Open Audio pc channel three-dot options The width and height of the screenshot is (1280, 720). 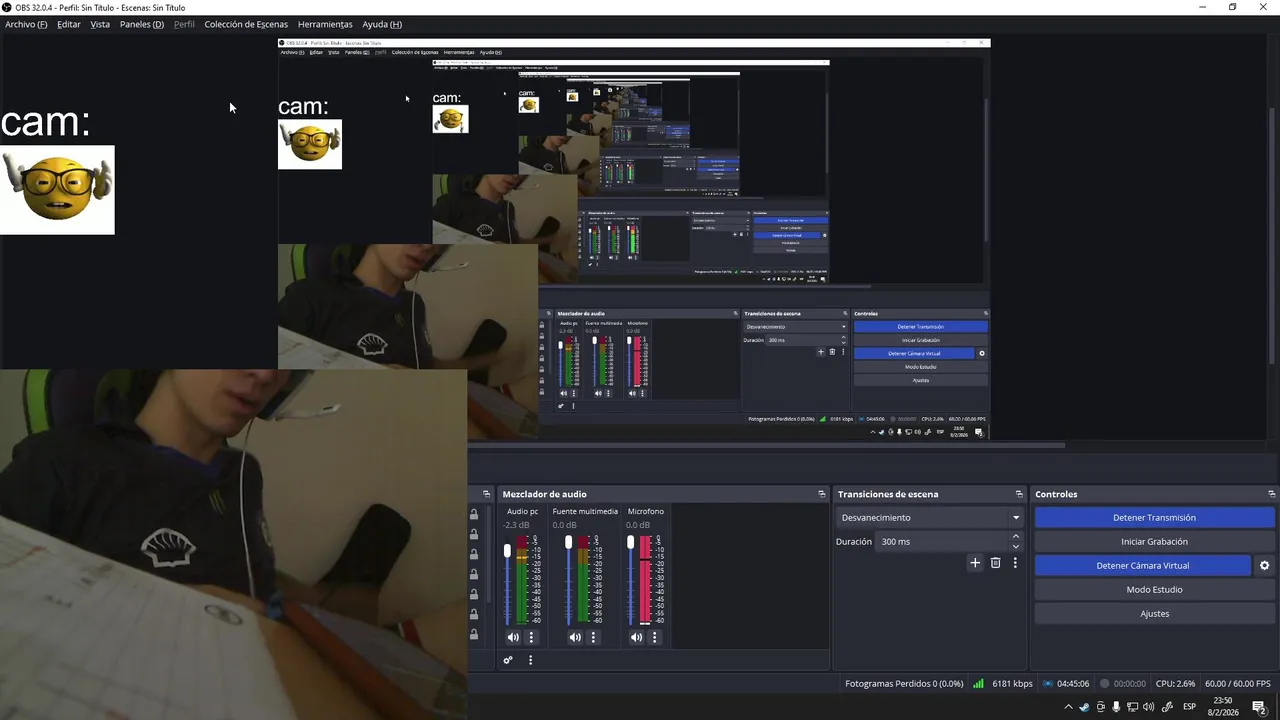(531, 637)
